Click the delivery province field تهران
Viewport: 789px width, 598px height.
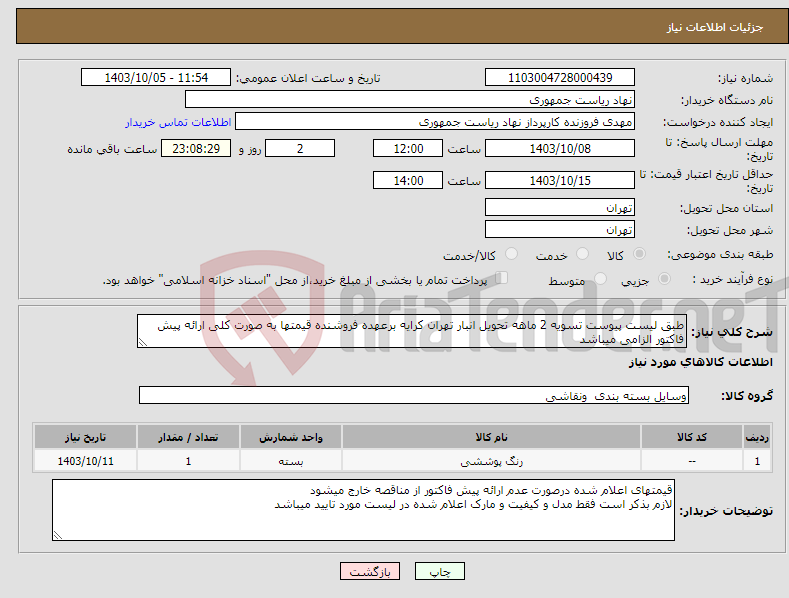560,207
